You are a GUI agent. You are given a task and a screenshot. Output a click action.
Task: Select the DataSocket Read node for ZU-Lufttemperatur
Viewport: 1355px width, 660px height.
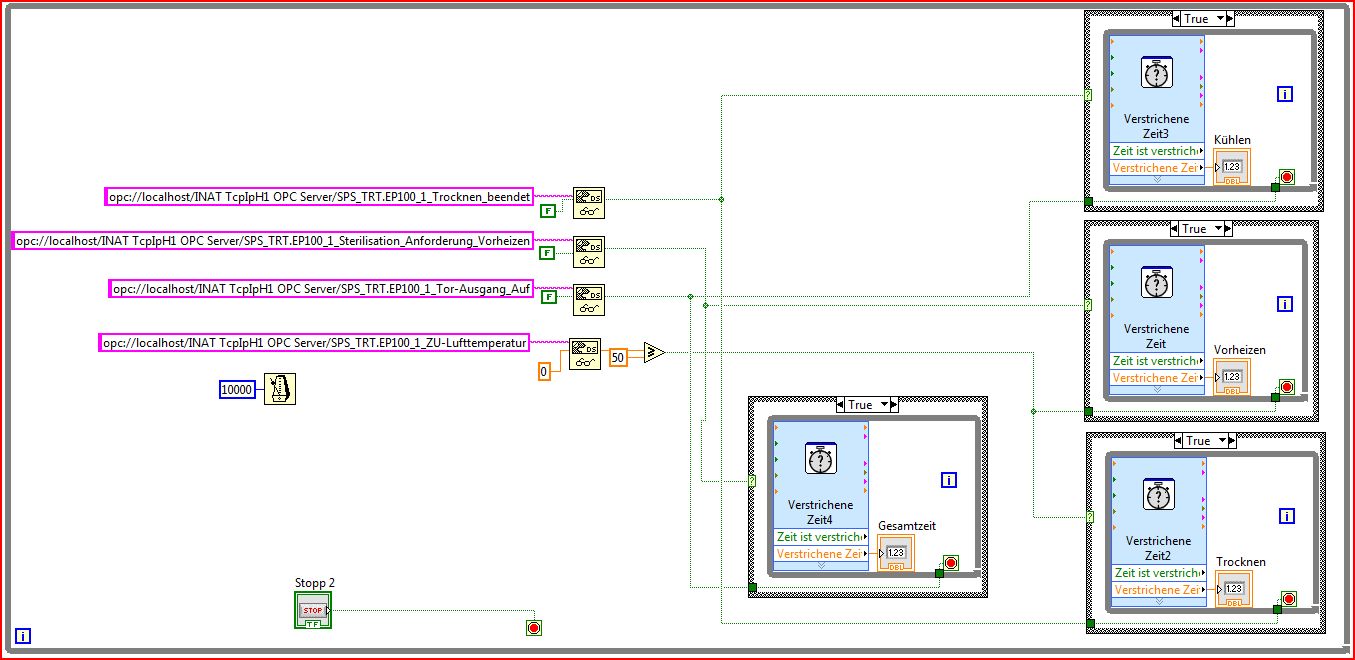tap(585, 354)
